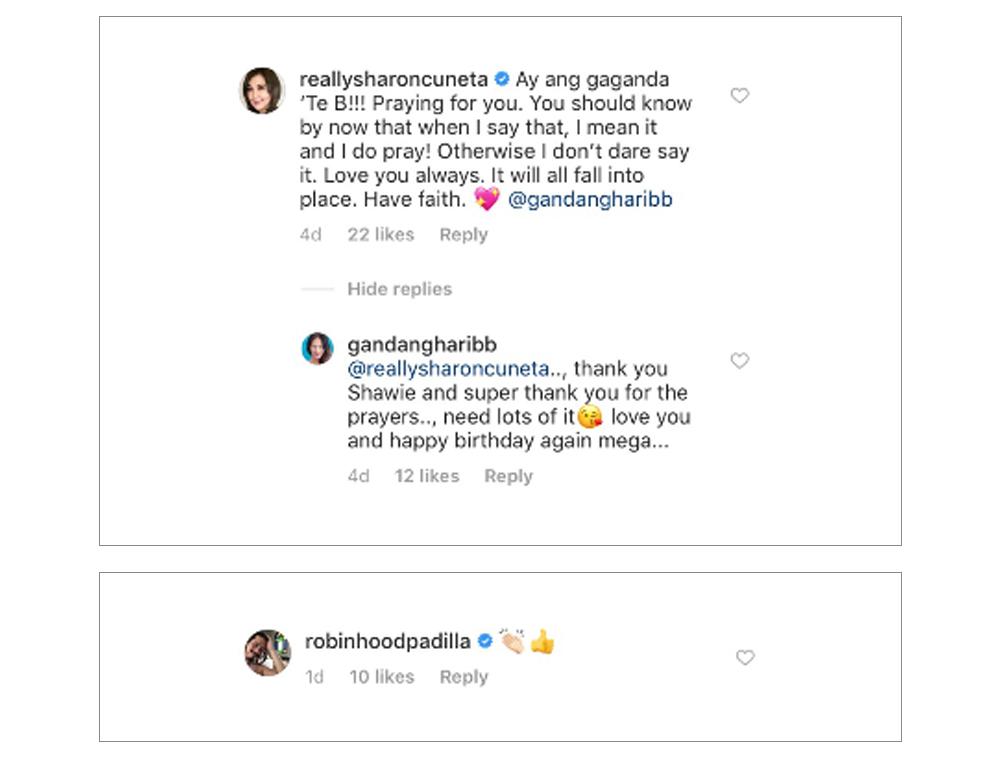Open robinhoodpadilla's profile picture
Screen dimensions: 1000x758
[267, 652]
